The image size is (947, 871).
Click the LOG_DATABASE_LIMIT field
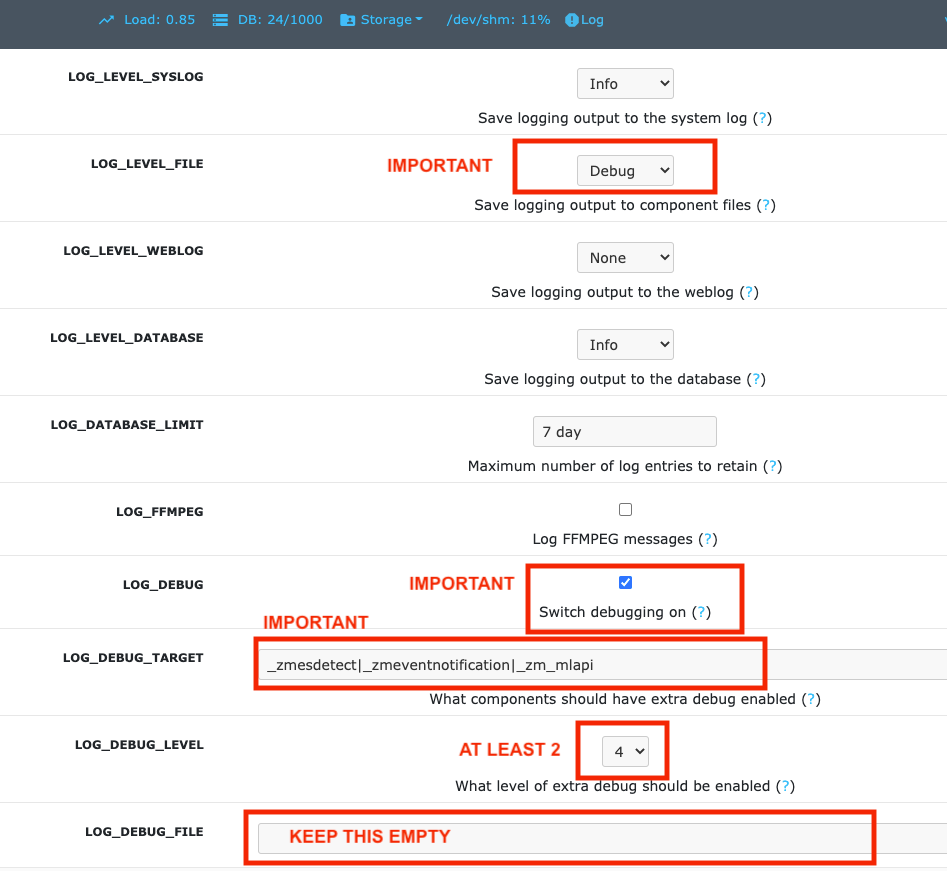click(624, 431)
